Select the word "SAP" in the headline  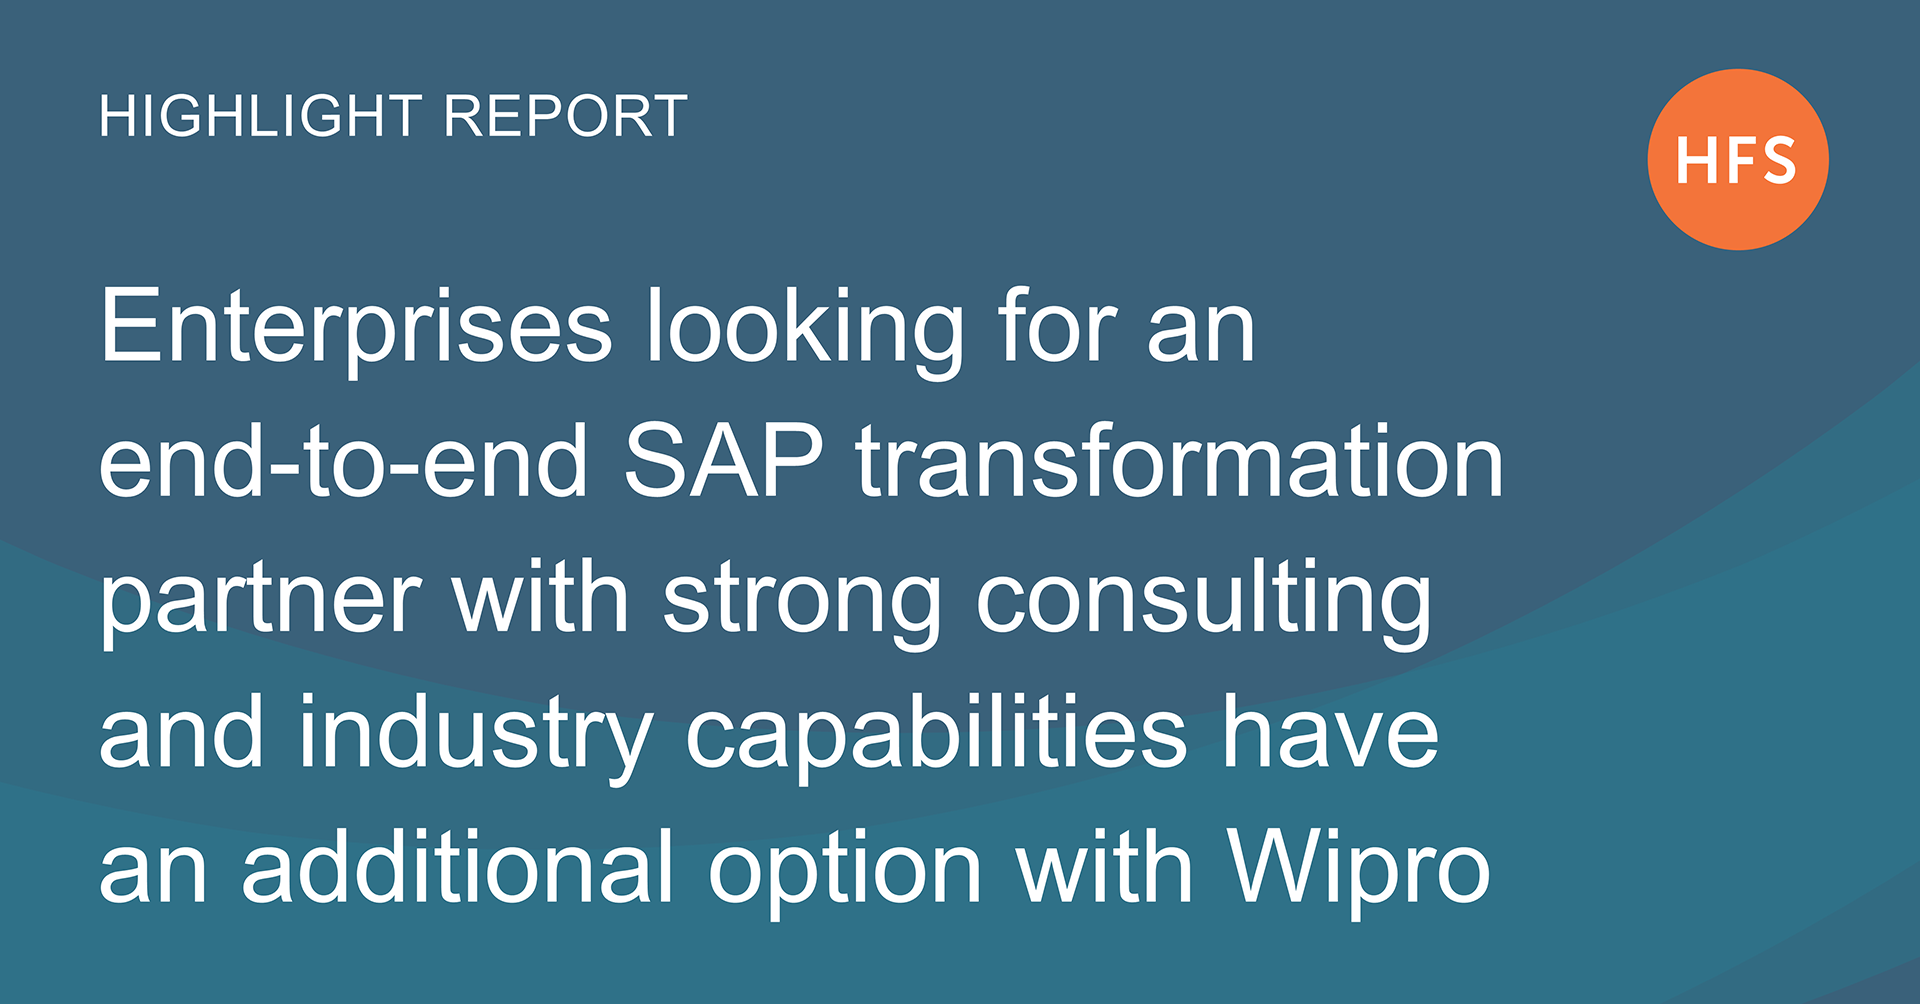tap(724, 461)
